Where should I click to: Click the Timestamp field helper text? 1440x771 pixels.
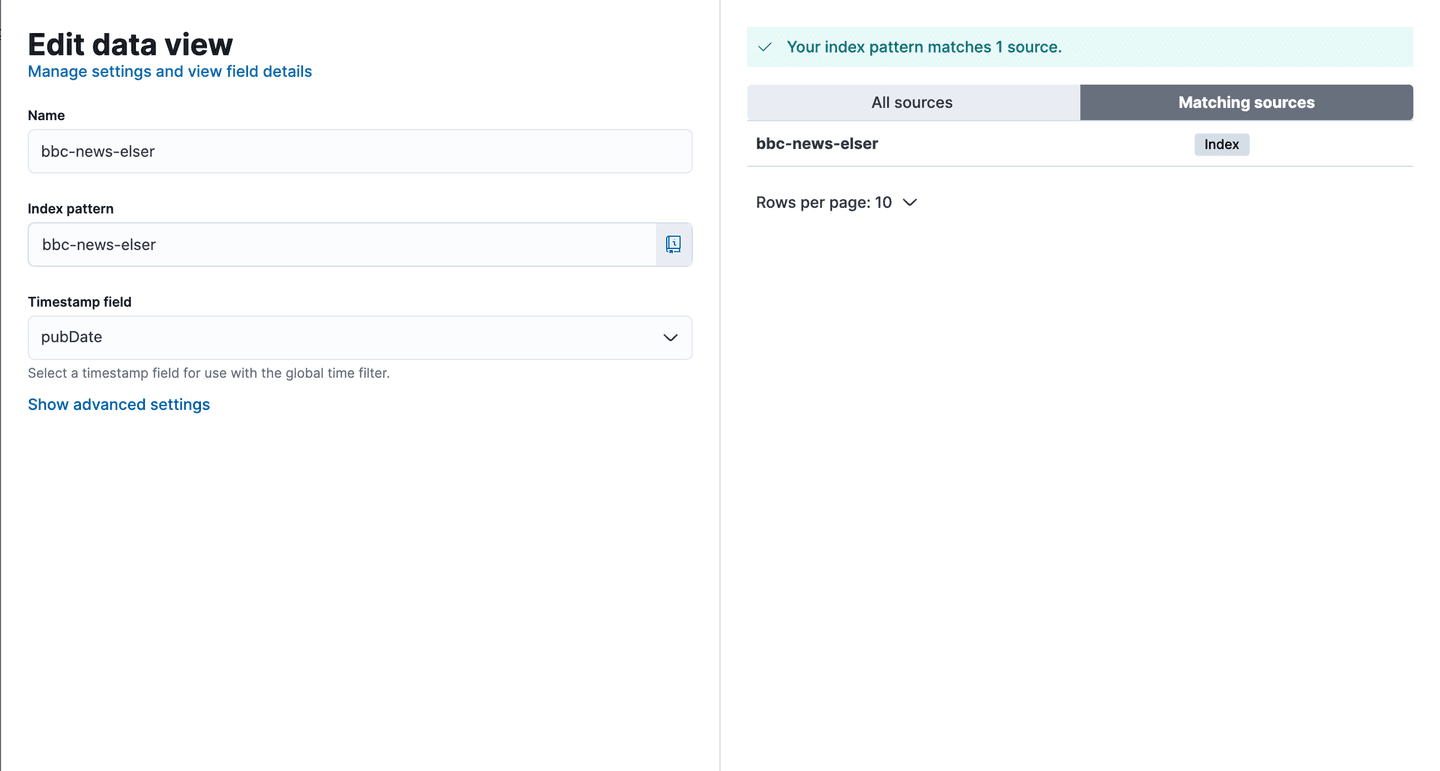coord(209,372)
